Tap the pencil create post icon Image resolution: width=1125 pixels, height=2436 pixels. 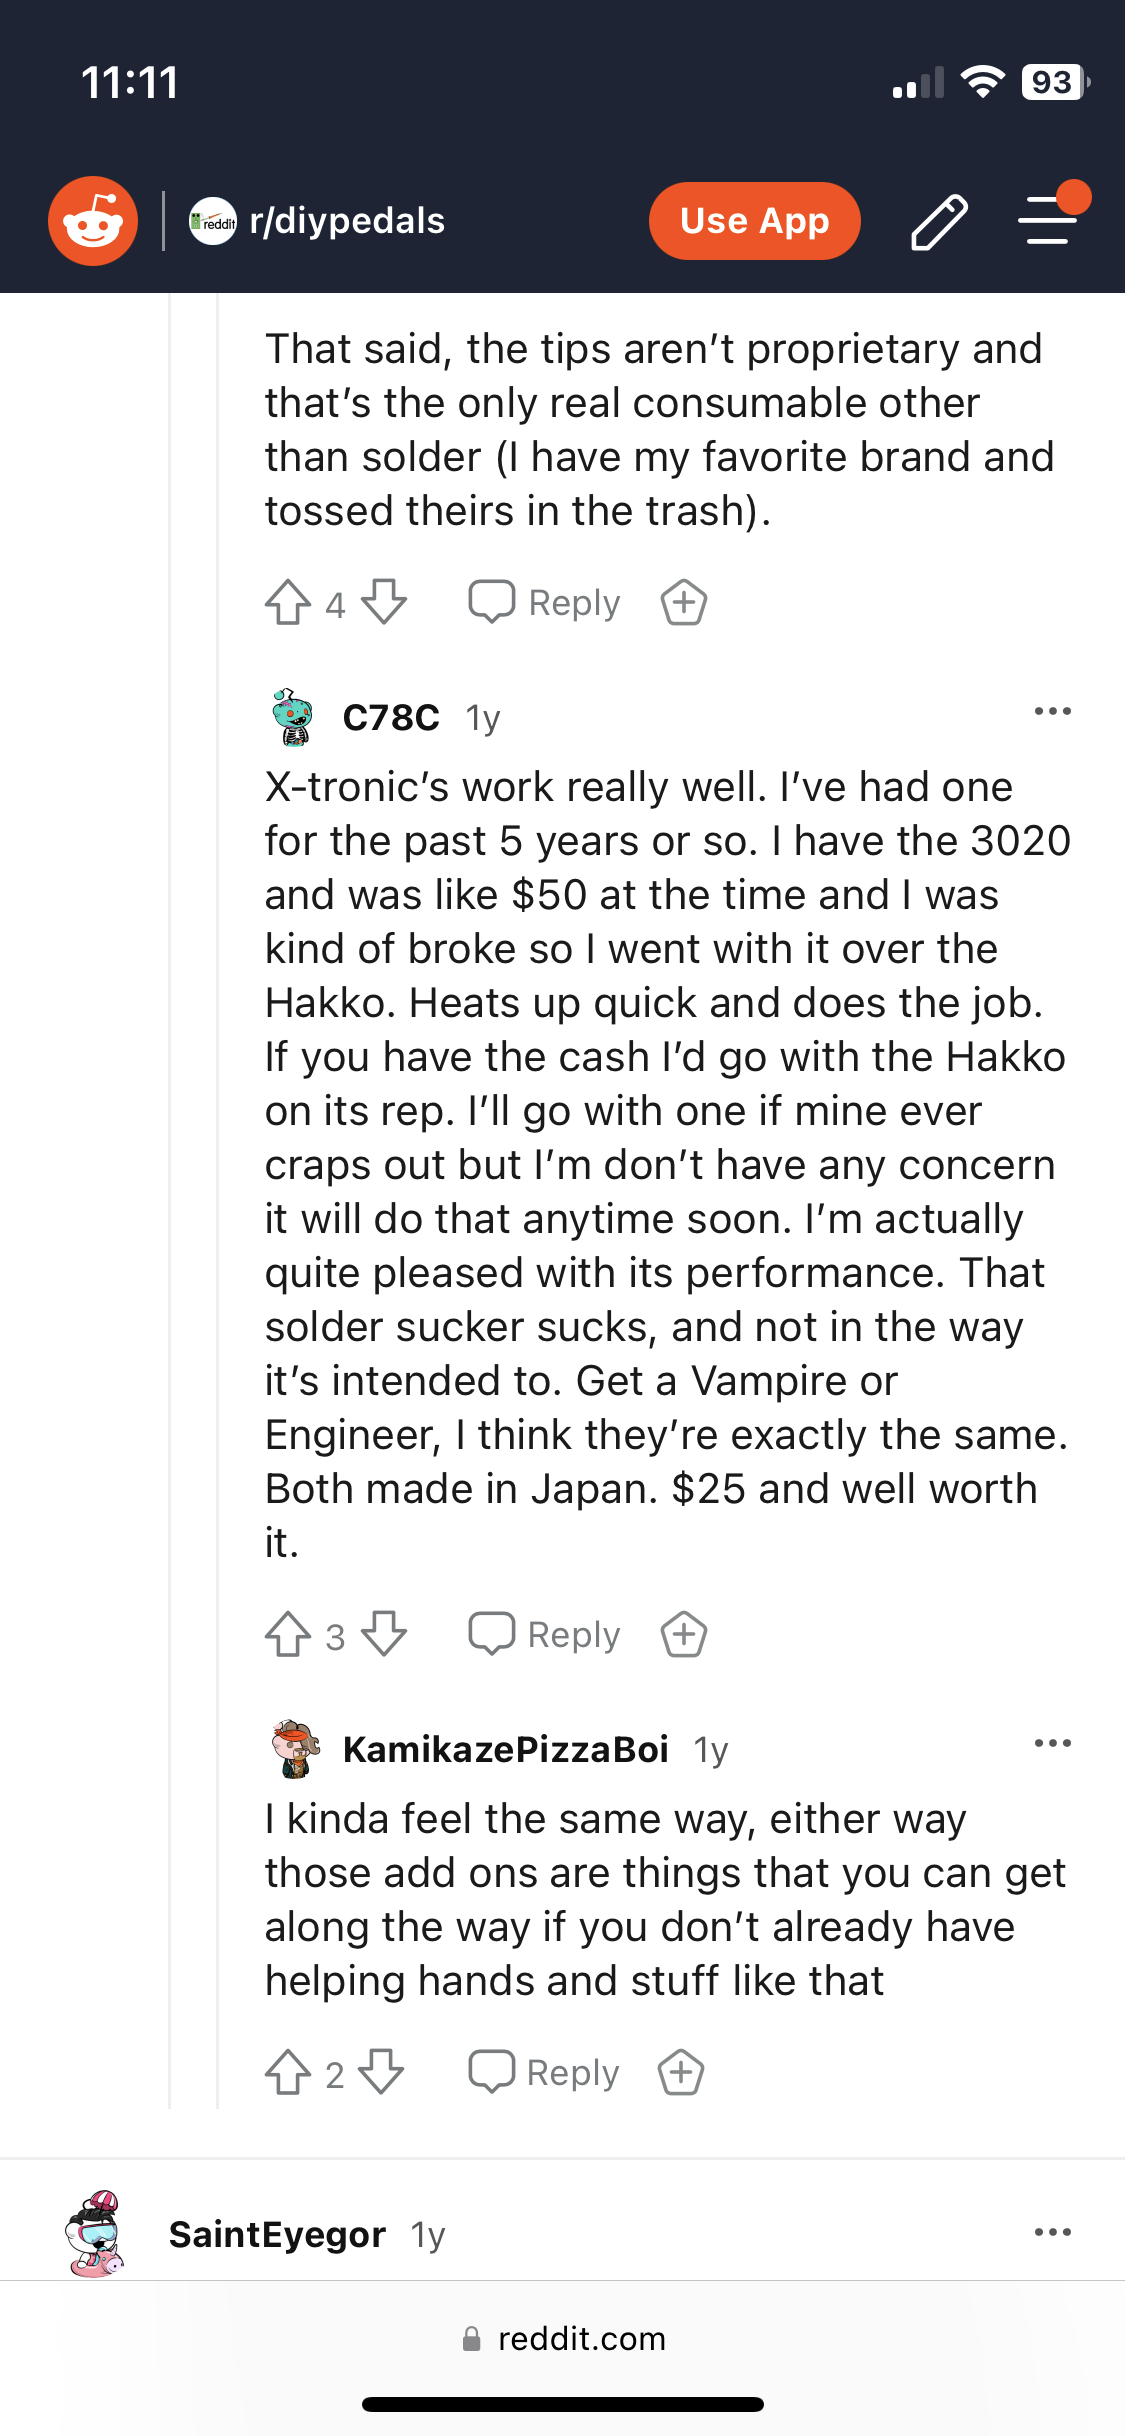(939, 221)
